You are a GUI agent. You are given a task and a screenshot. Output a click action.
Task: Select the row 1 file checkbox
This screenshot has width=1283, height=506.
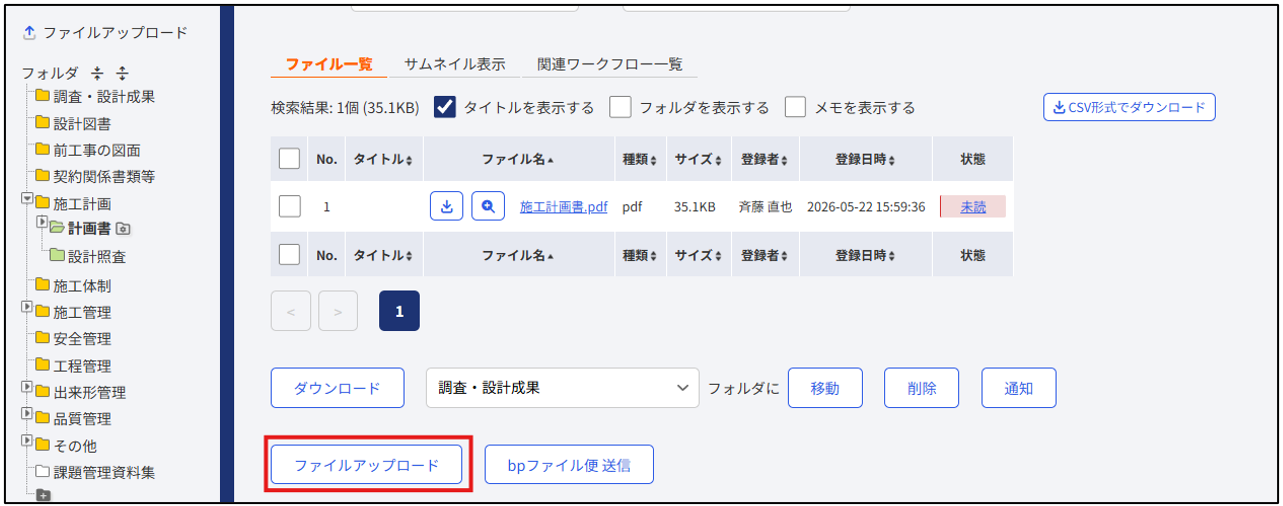289,206
